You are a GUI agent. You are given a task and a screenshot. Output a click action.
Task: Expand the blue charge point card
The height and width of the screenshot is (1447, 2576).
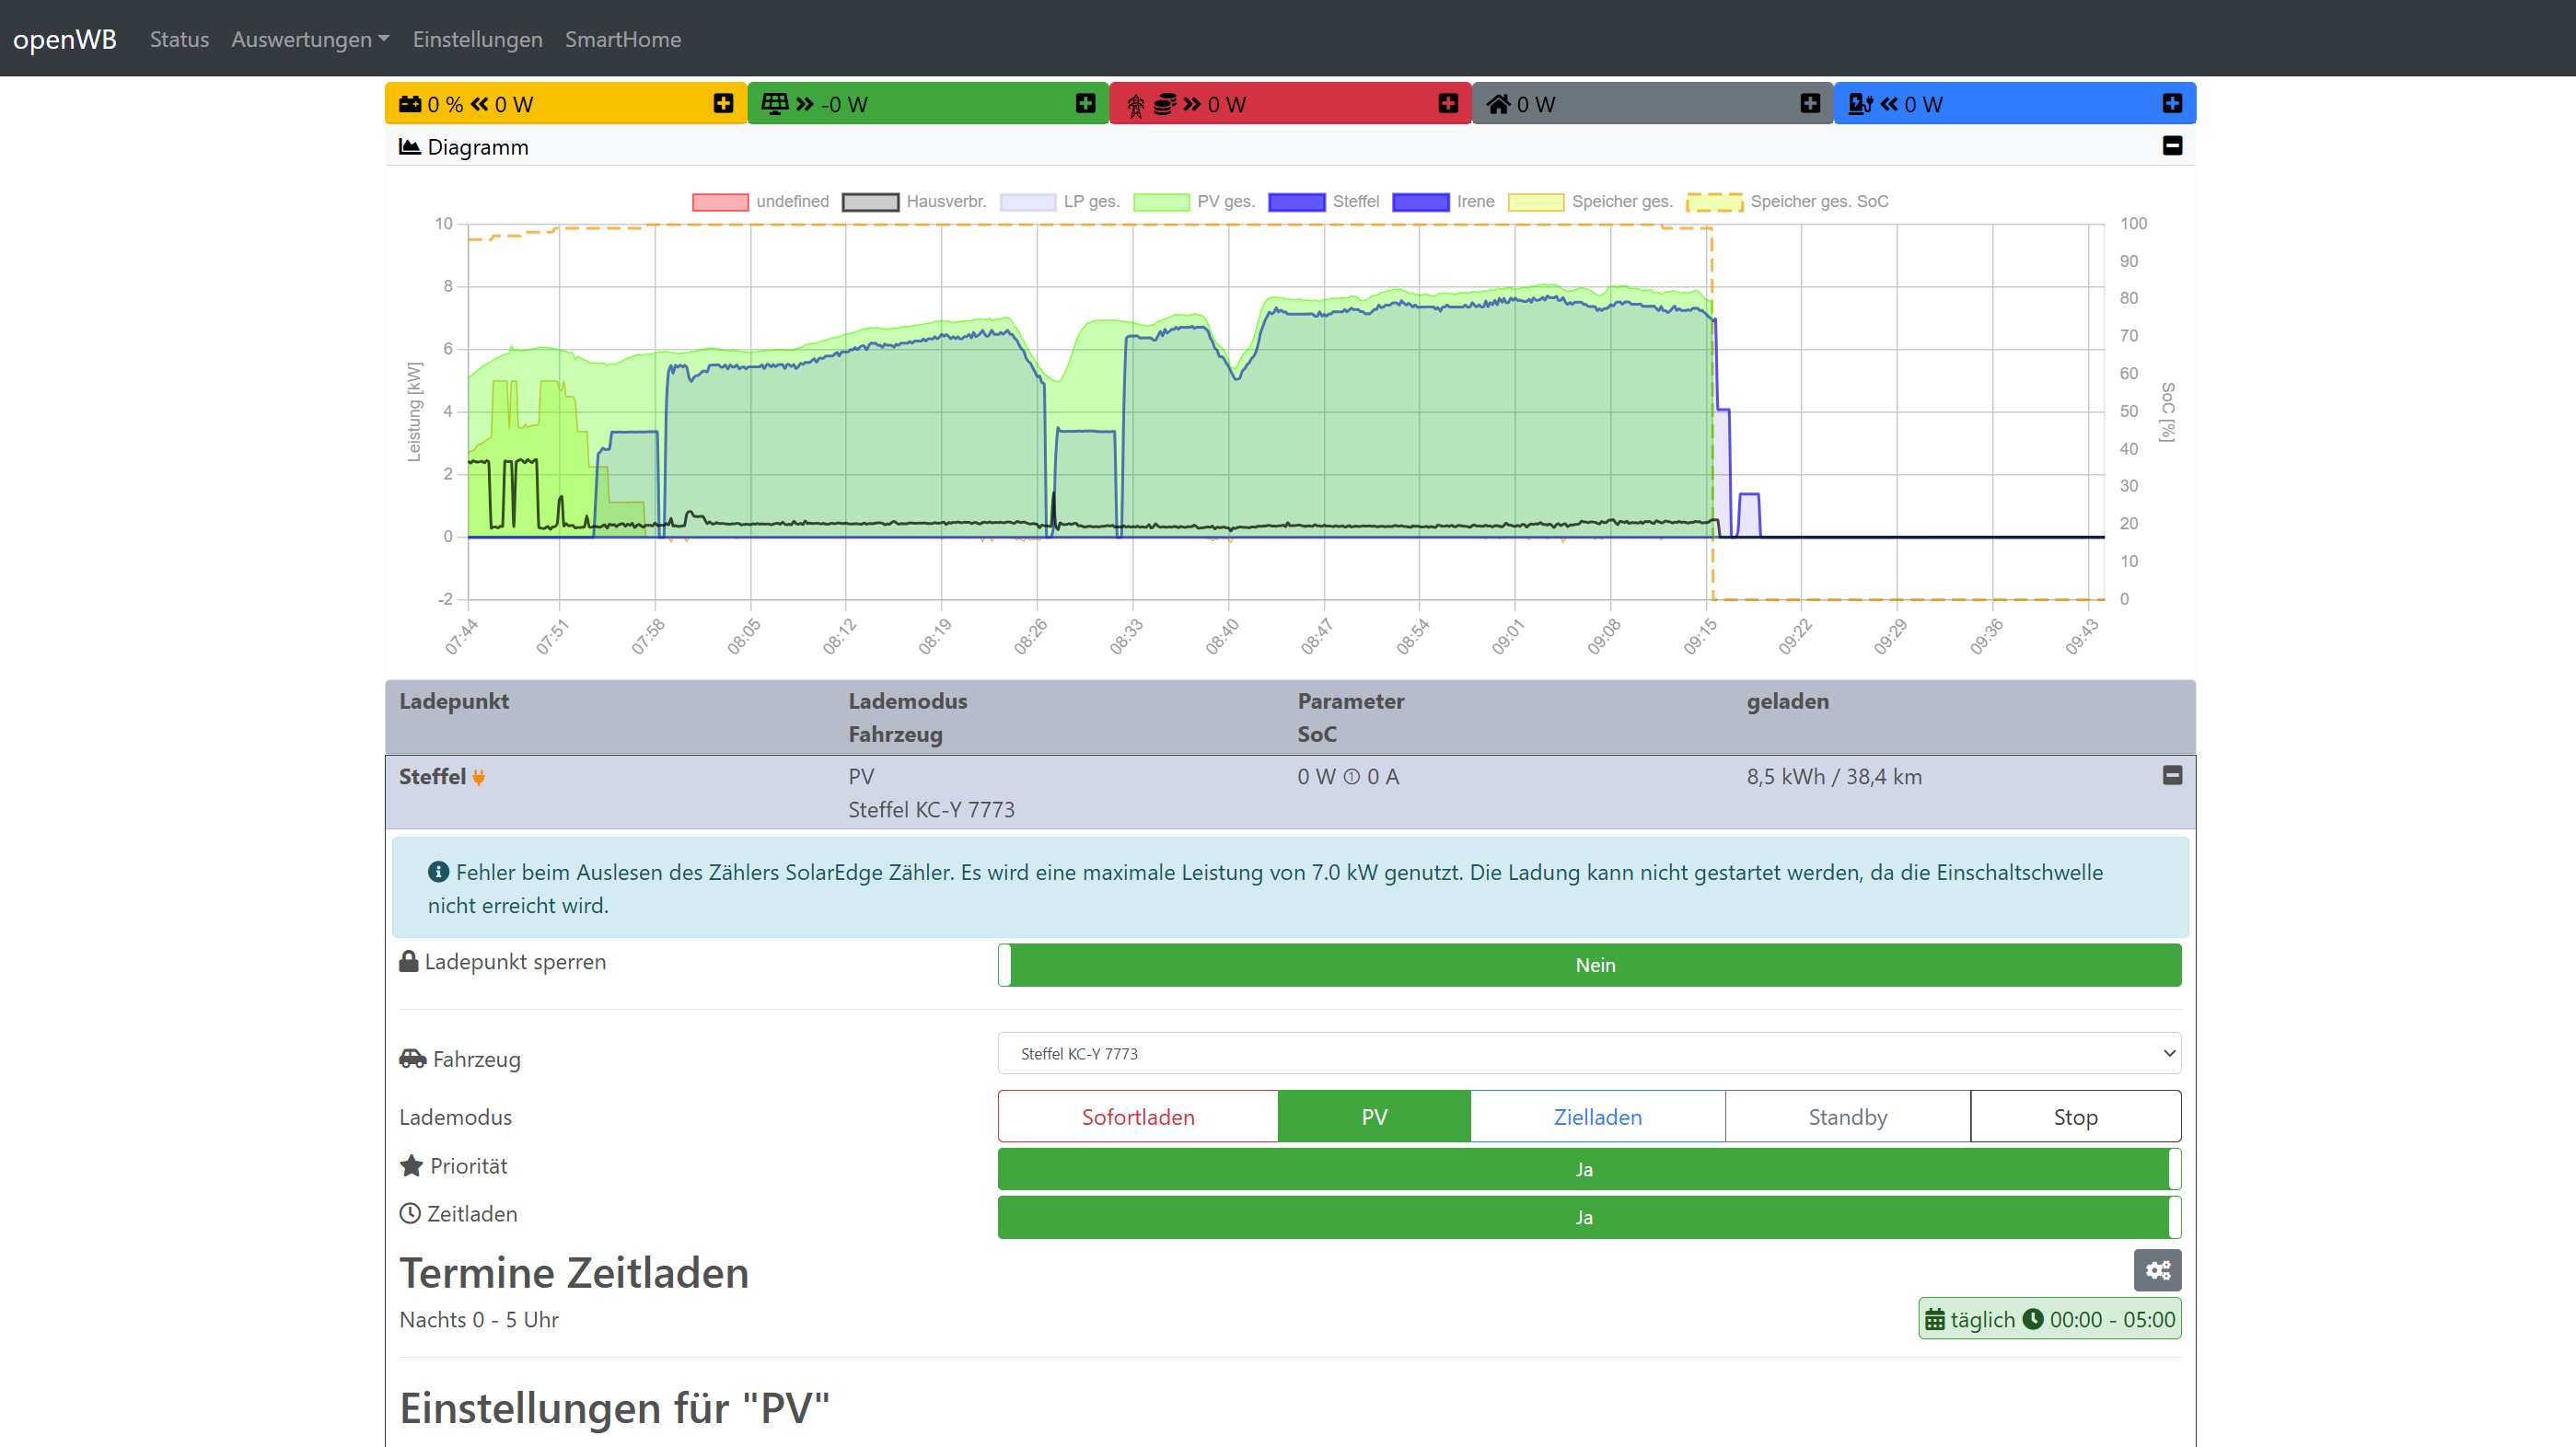point(2171,103)
